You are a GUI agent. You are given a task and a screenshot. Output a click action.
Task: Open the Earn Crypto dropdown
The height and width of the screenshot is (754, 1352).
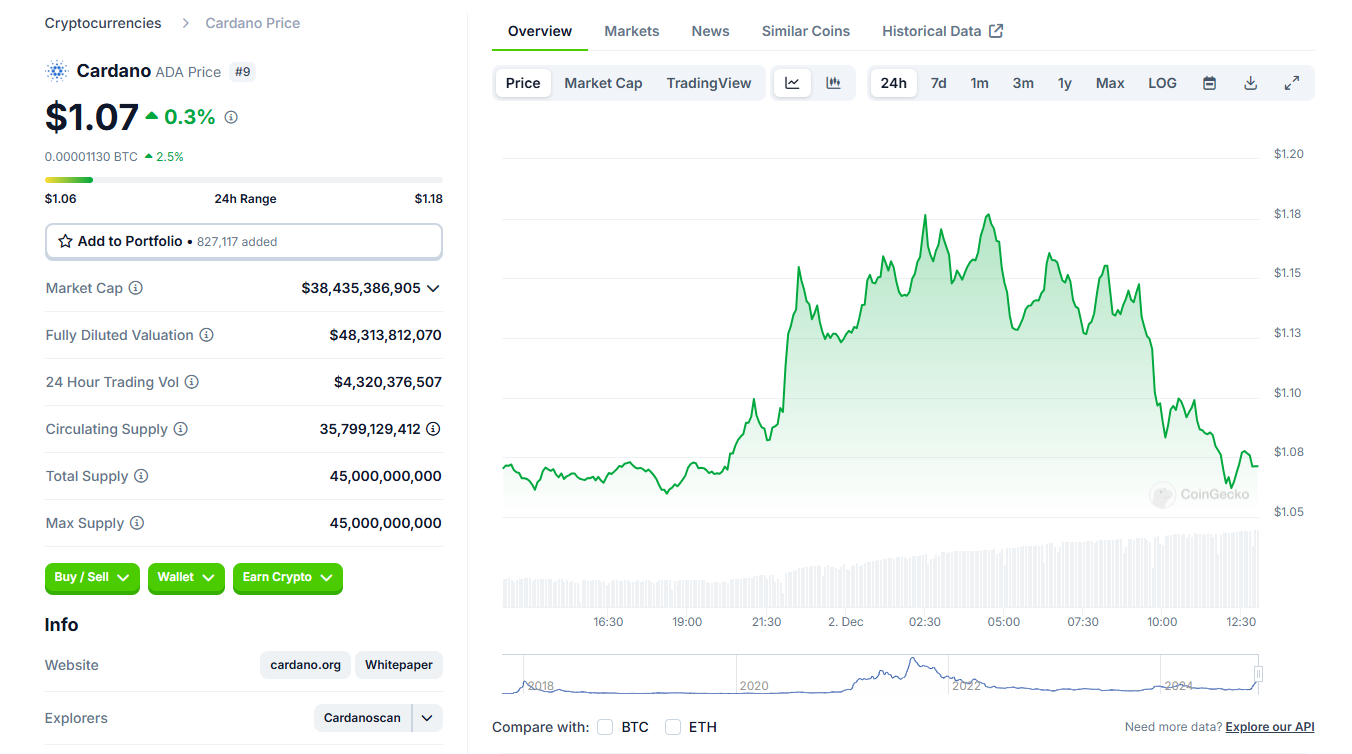(288, 578)
